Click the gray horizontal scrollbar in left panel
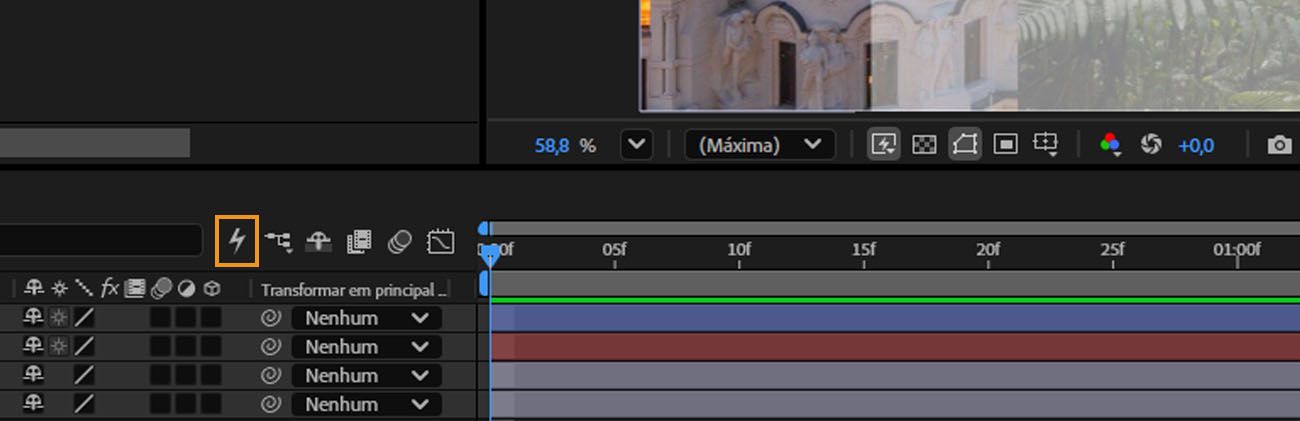The image size is (1300, 421). (x=95, y=143)
